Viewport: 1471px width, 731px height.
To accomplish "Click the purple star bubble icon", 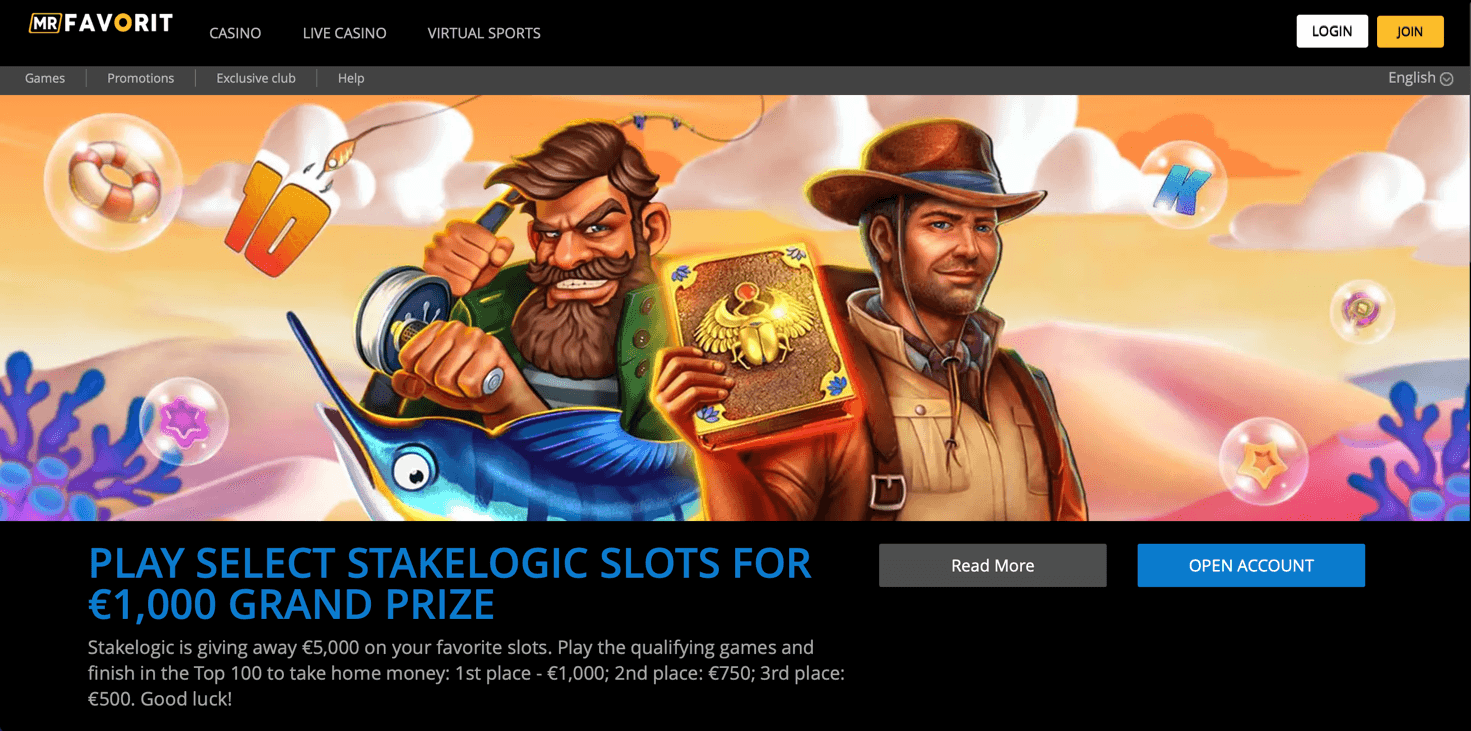I will tap(183, 422).
